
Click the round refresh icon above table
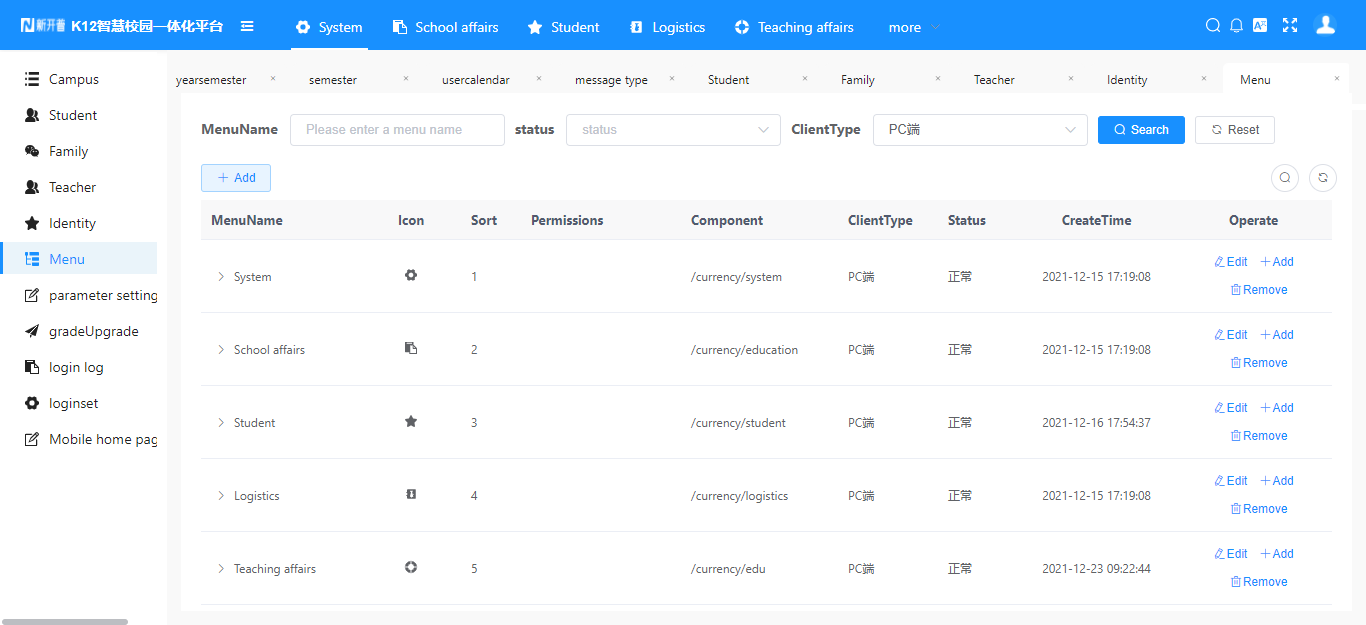point(1323,178)
